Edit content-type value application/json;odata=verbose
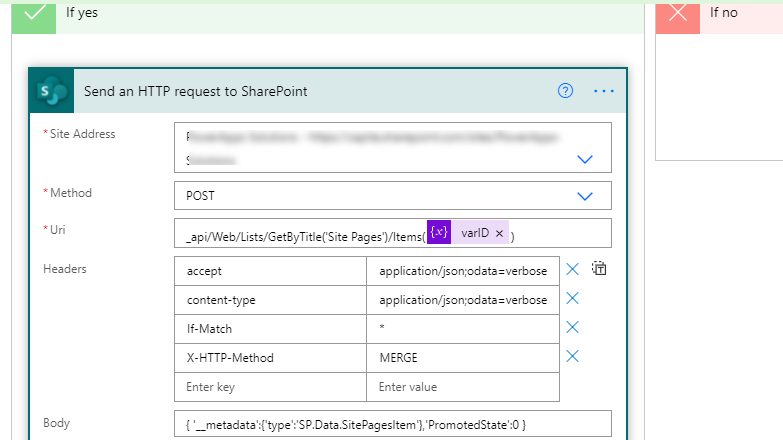This screenshot has width=783, height=440. click(x=463, y=300)
